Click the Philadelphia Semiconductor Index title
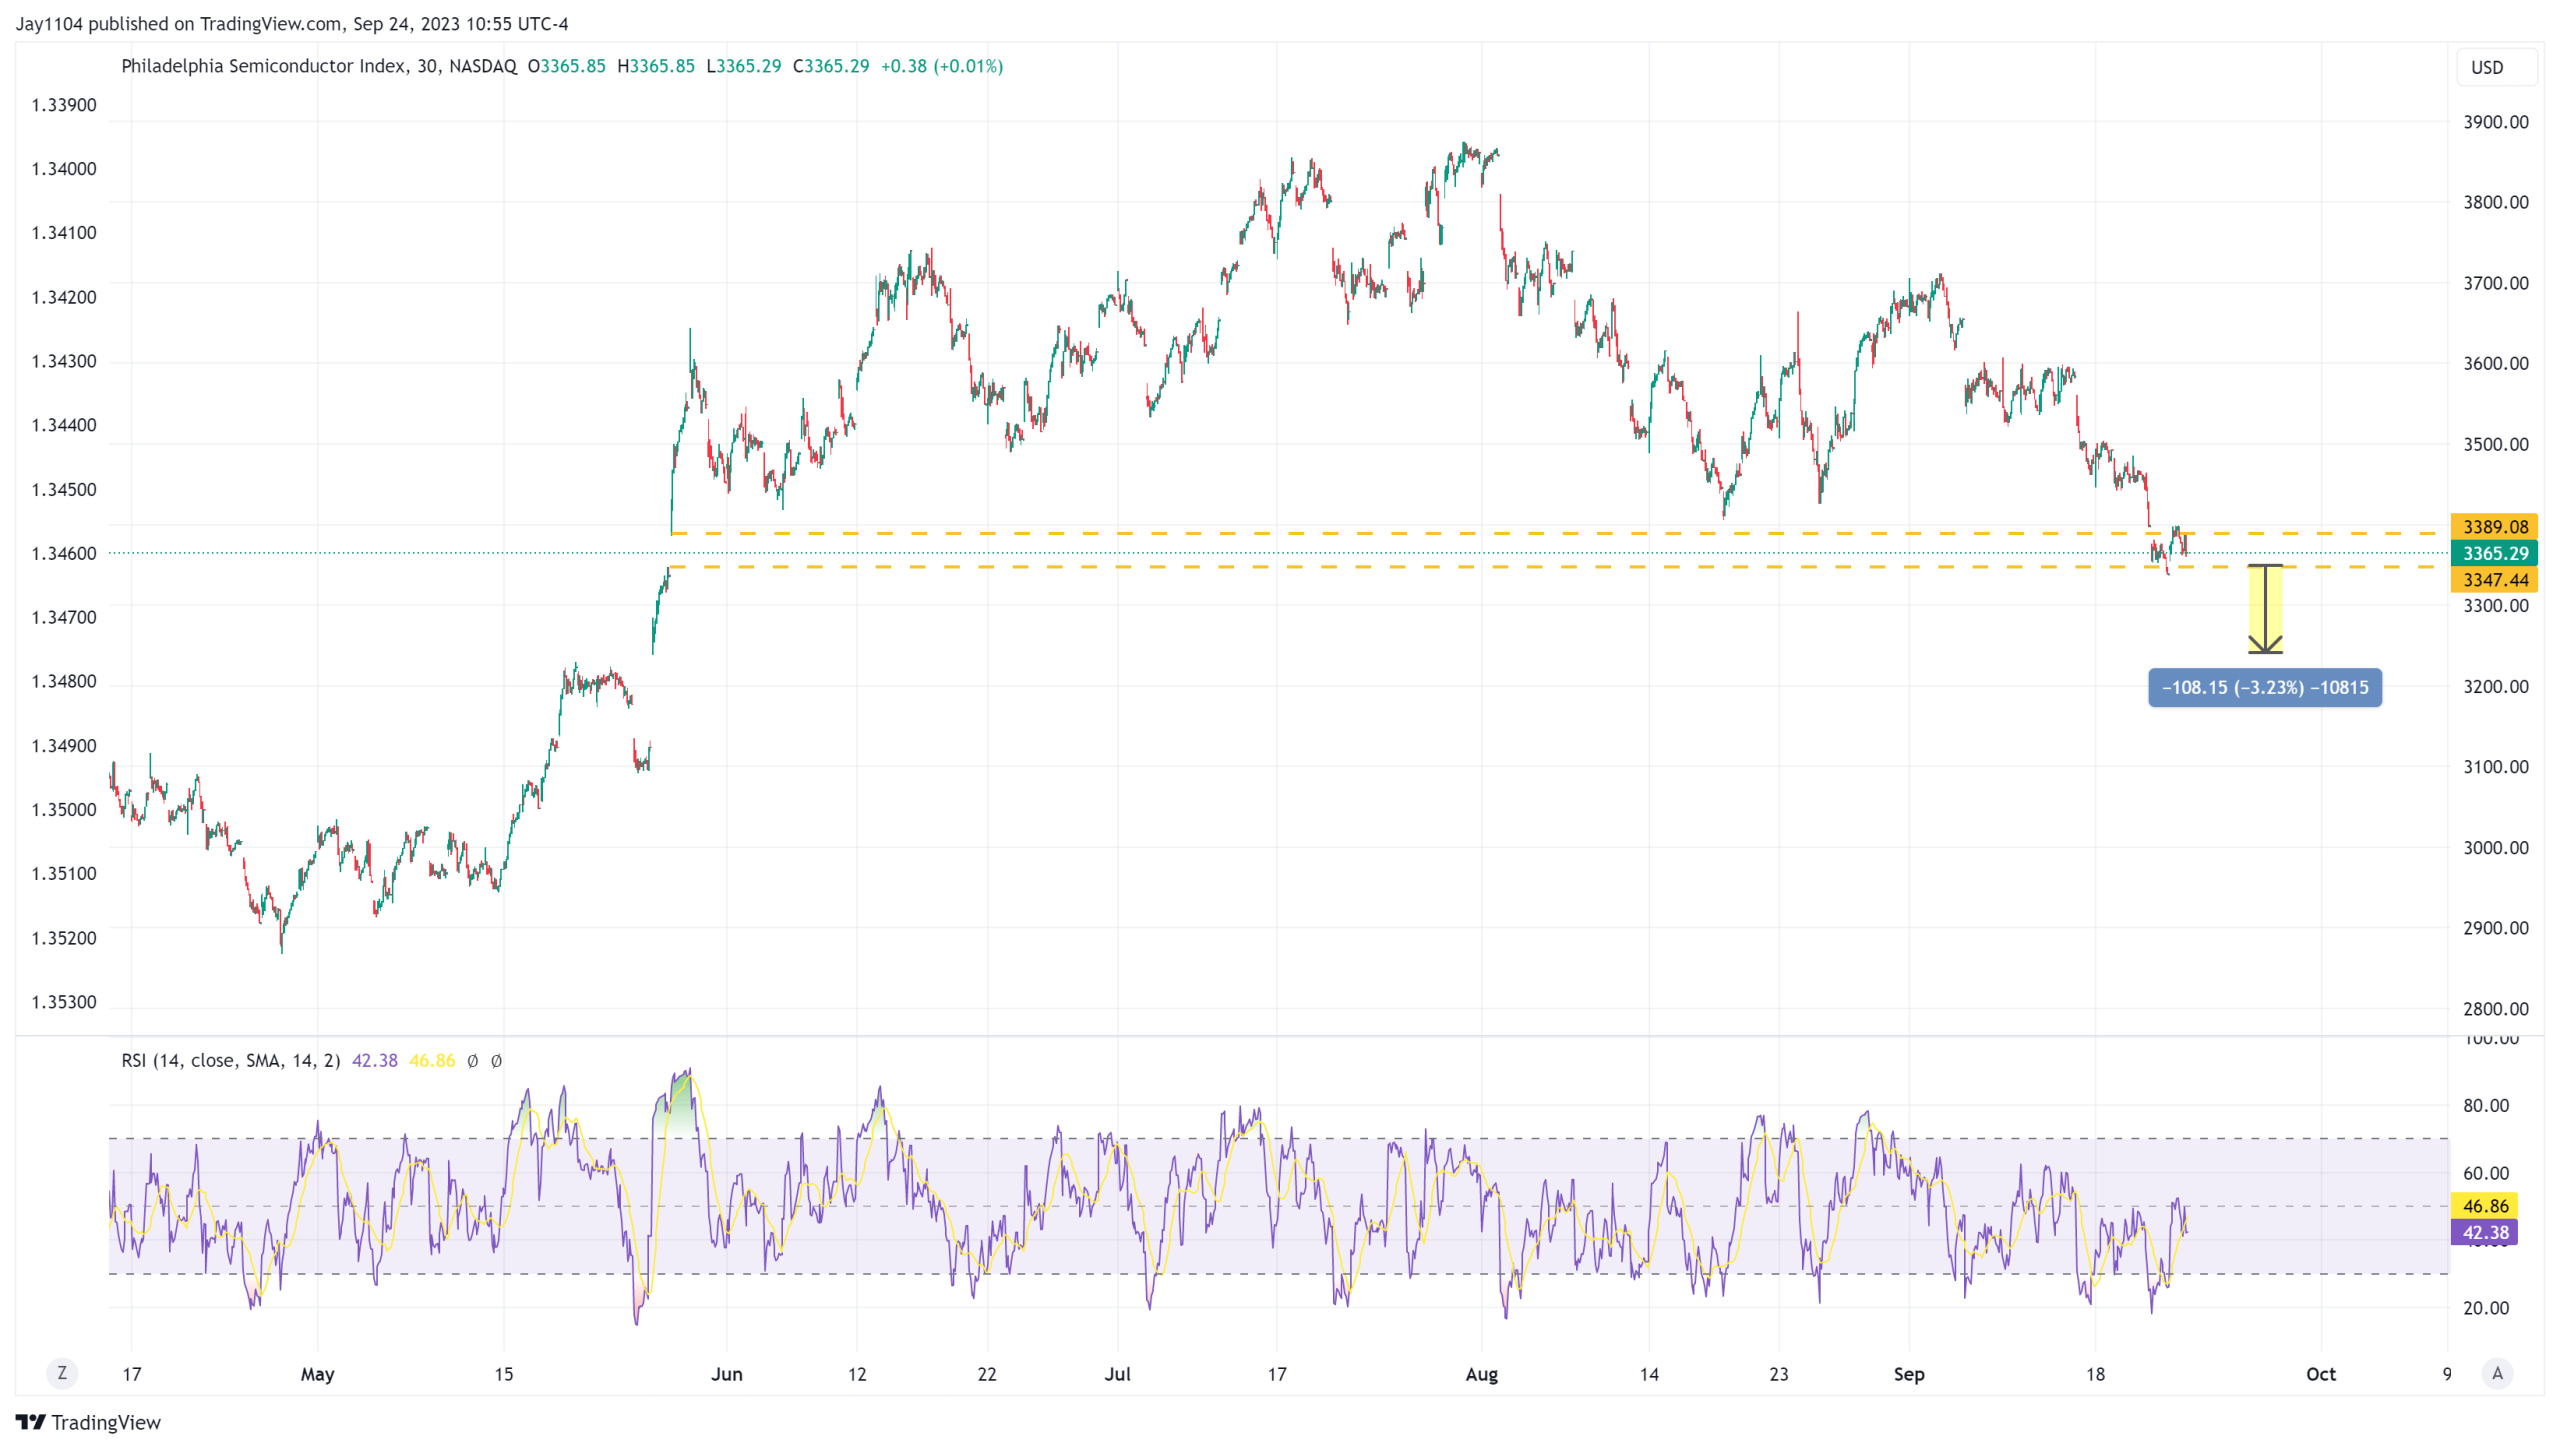Image resolution: width=2560 pixels, height=1450 pixels. tap(263, 66)
